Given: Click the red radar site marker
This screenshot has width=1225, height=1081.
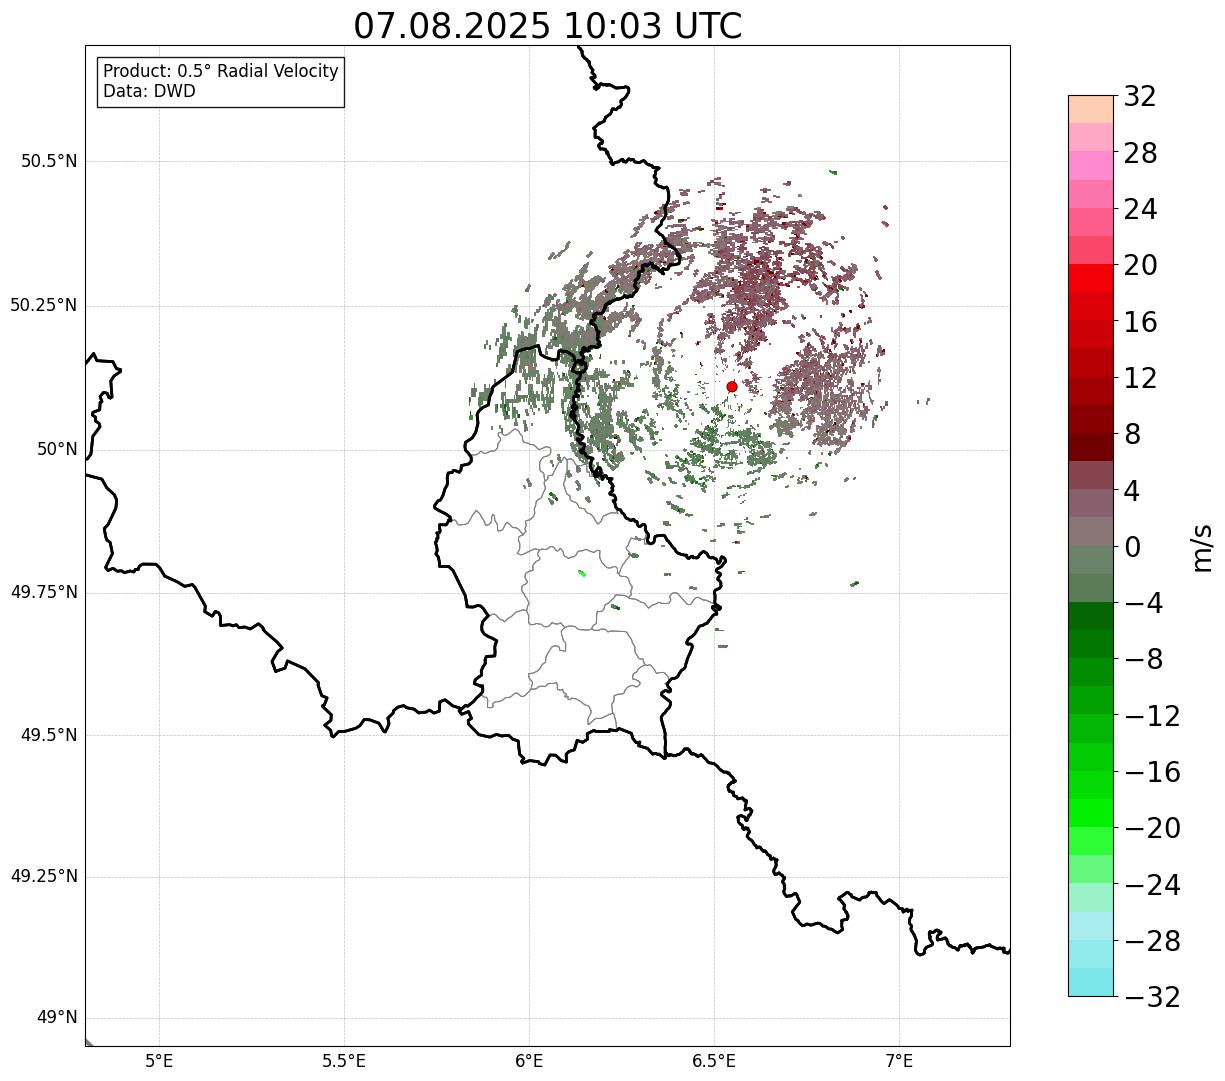Looking at the screenshot, I should coord(732,386).
